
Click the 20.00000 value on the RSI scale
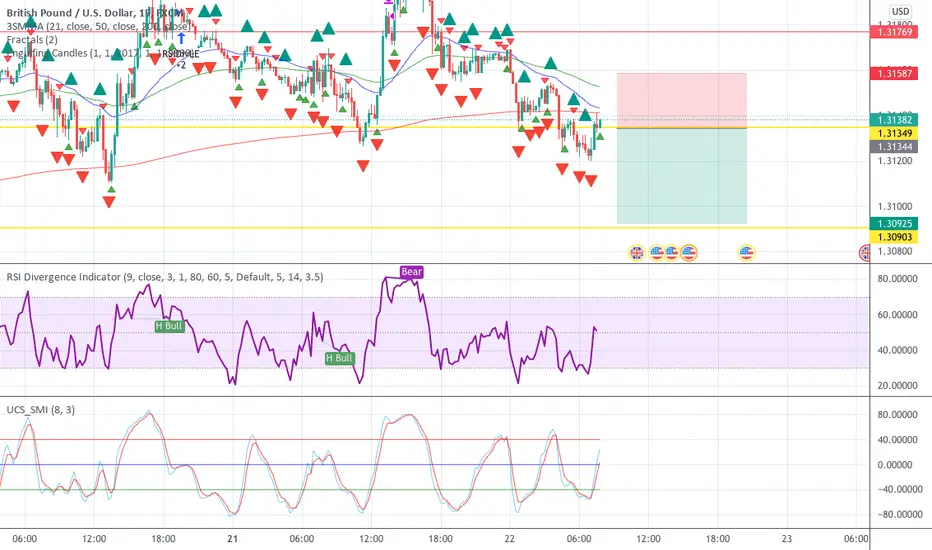[x=898, y=385]
